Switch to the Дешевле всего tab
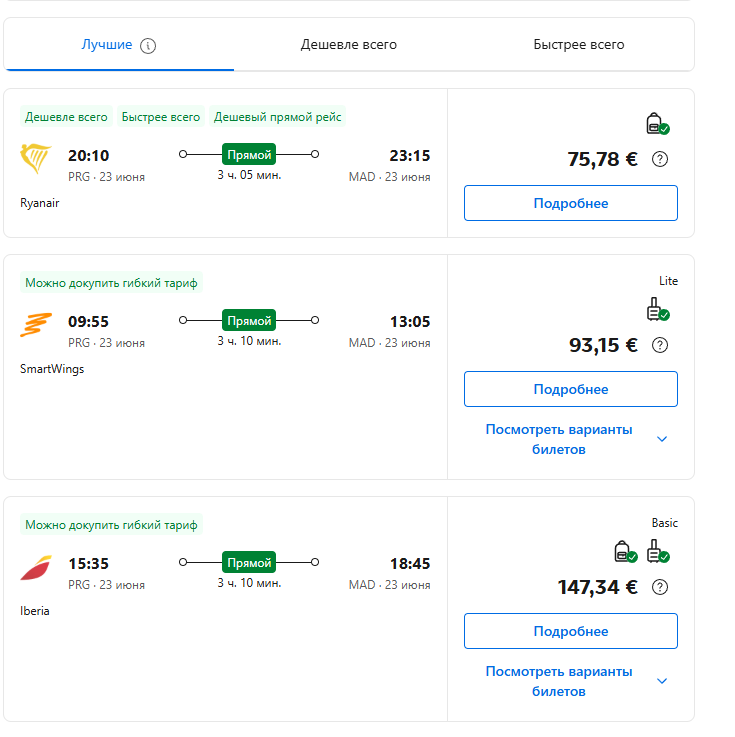This screenshot has height=737, width=735. [349, 45]
